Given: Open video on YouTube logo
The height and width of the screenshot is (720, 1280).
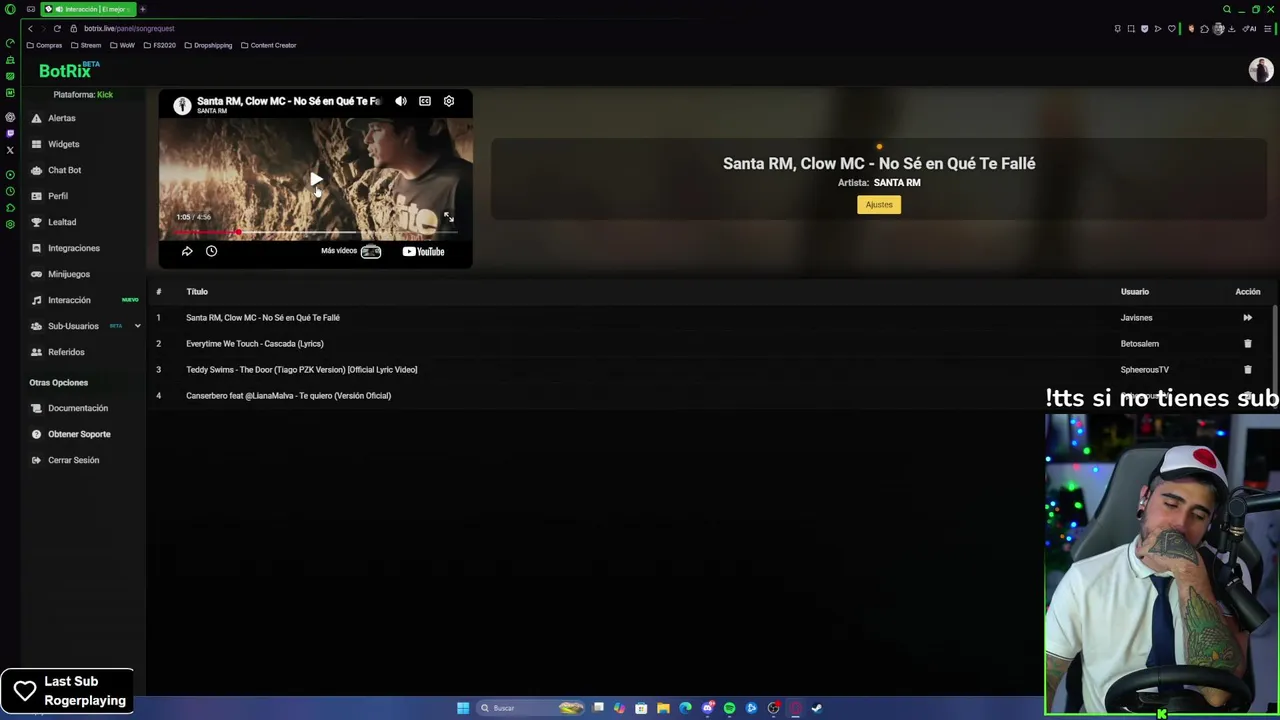Looking at the screenshot, I should [x=423, y=252].
